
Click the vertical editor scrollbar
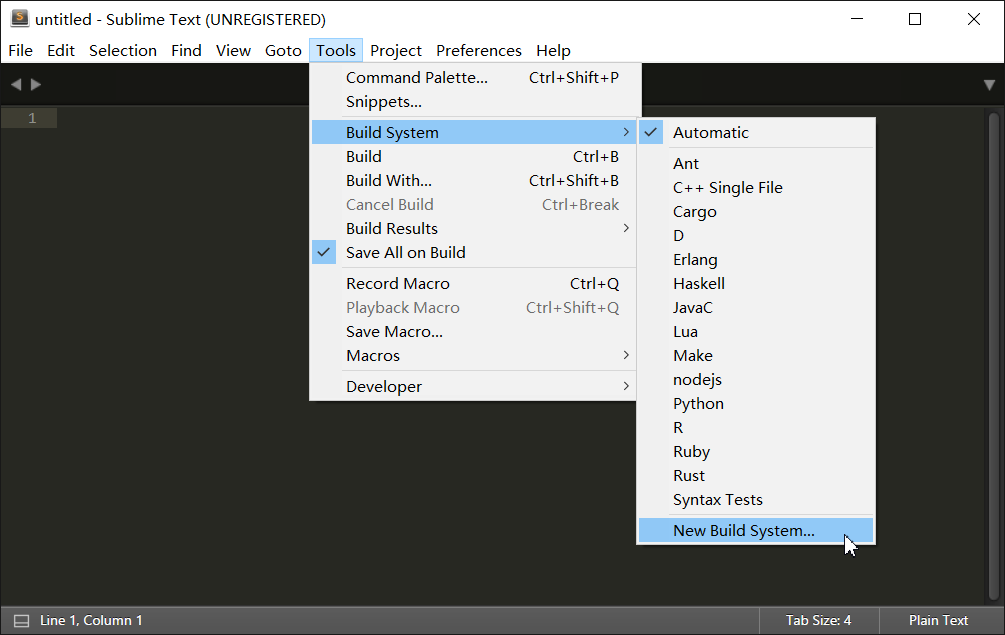[x=993, y=354]
